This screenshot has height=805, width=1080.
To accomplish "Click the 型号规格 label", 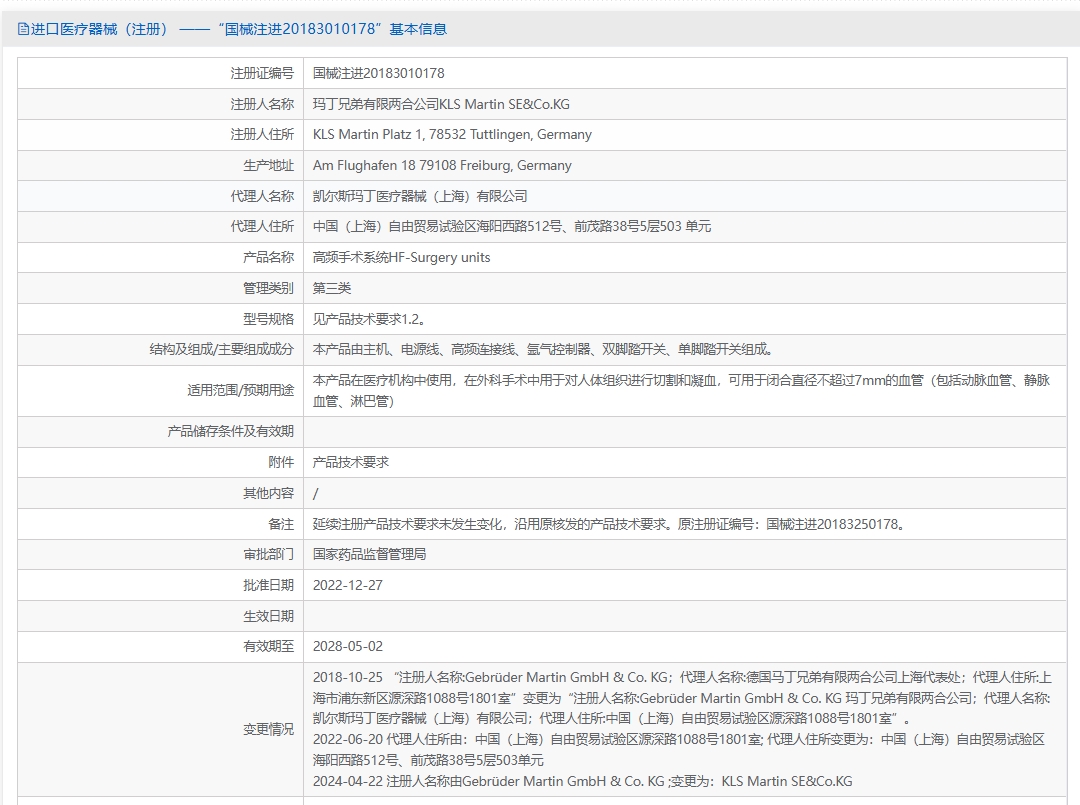I will (268, 319).
